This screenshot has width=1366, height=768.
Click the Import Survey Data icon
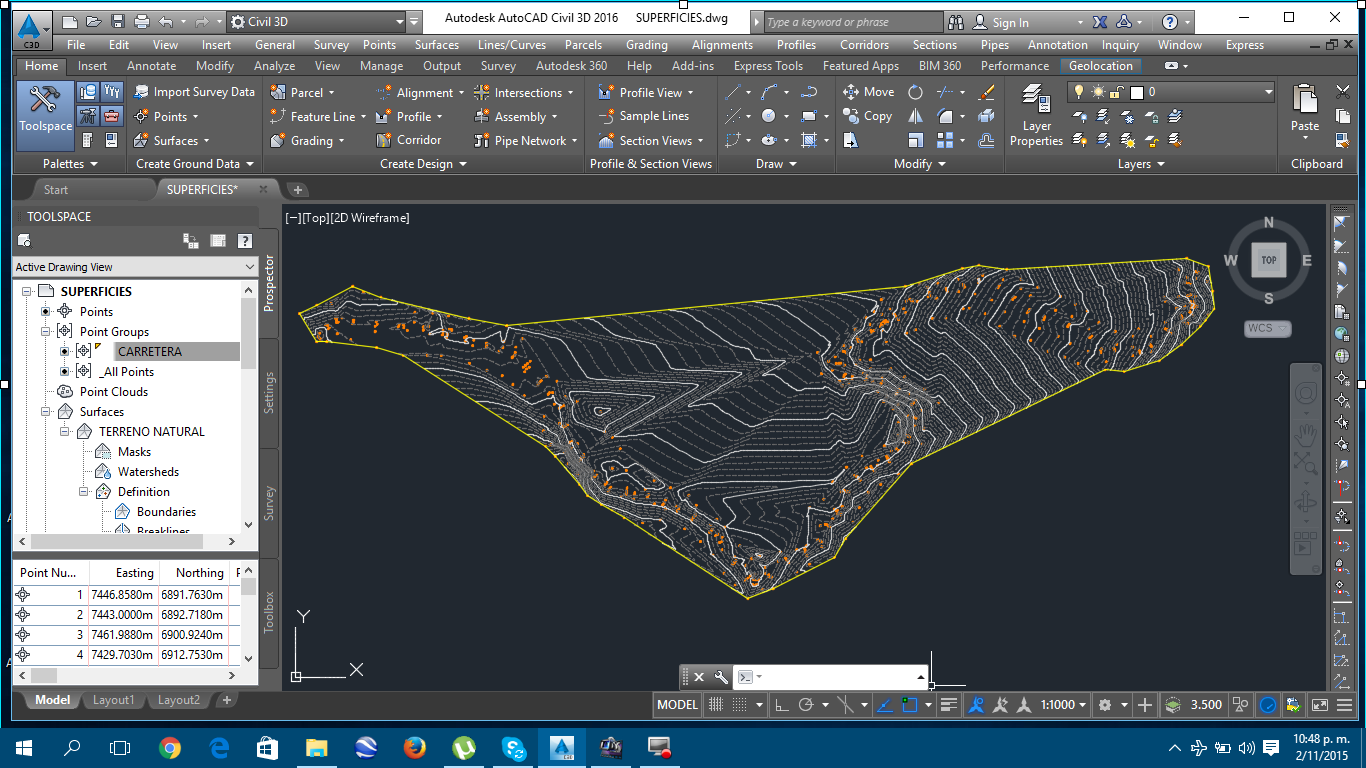[x=142, y=92]
